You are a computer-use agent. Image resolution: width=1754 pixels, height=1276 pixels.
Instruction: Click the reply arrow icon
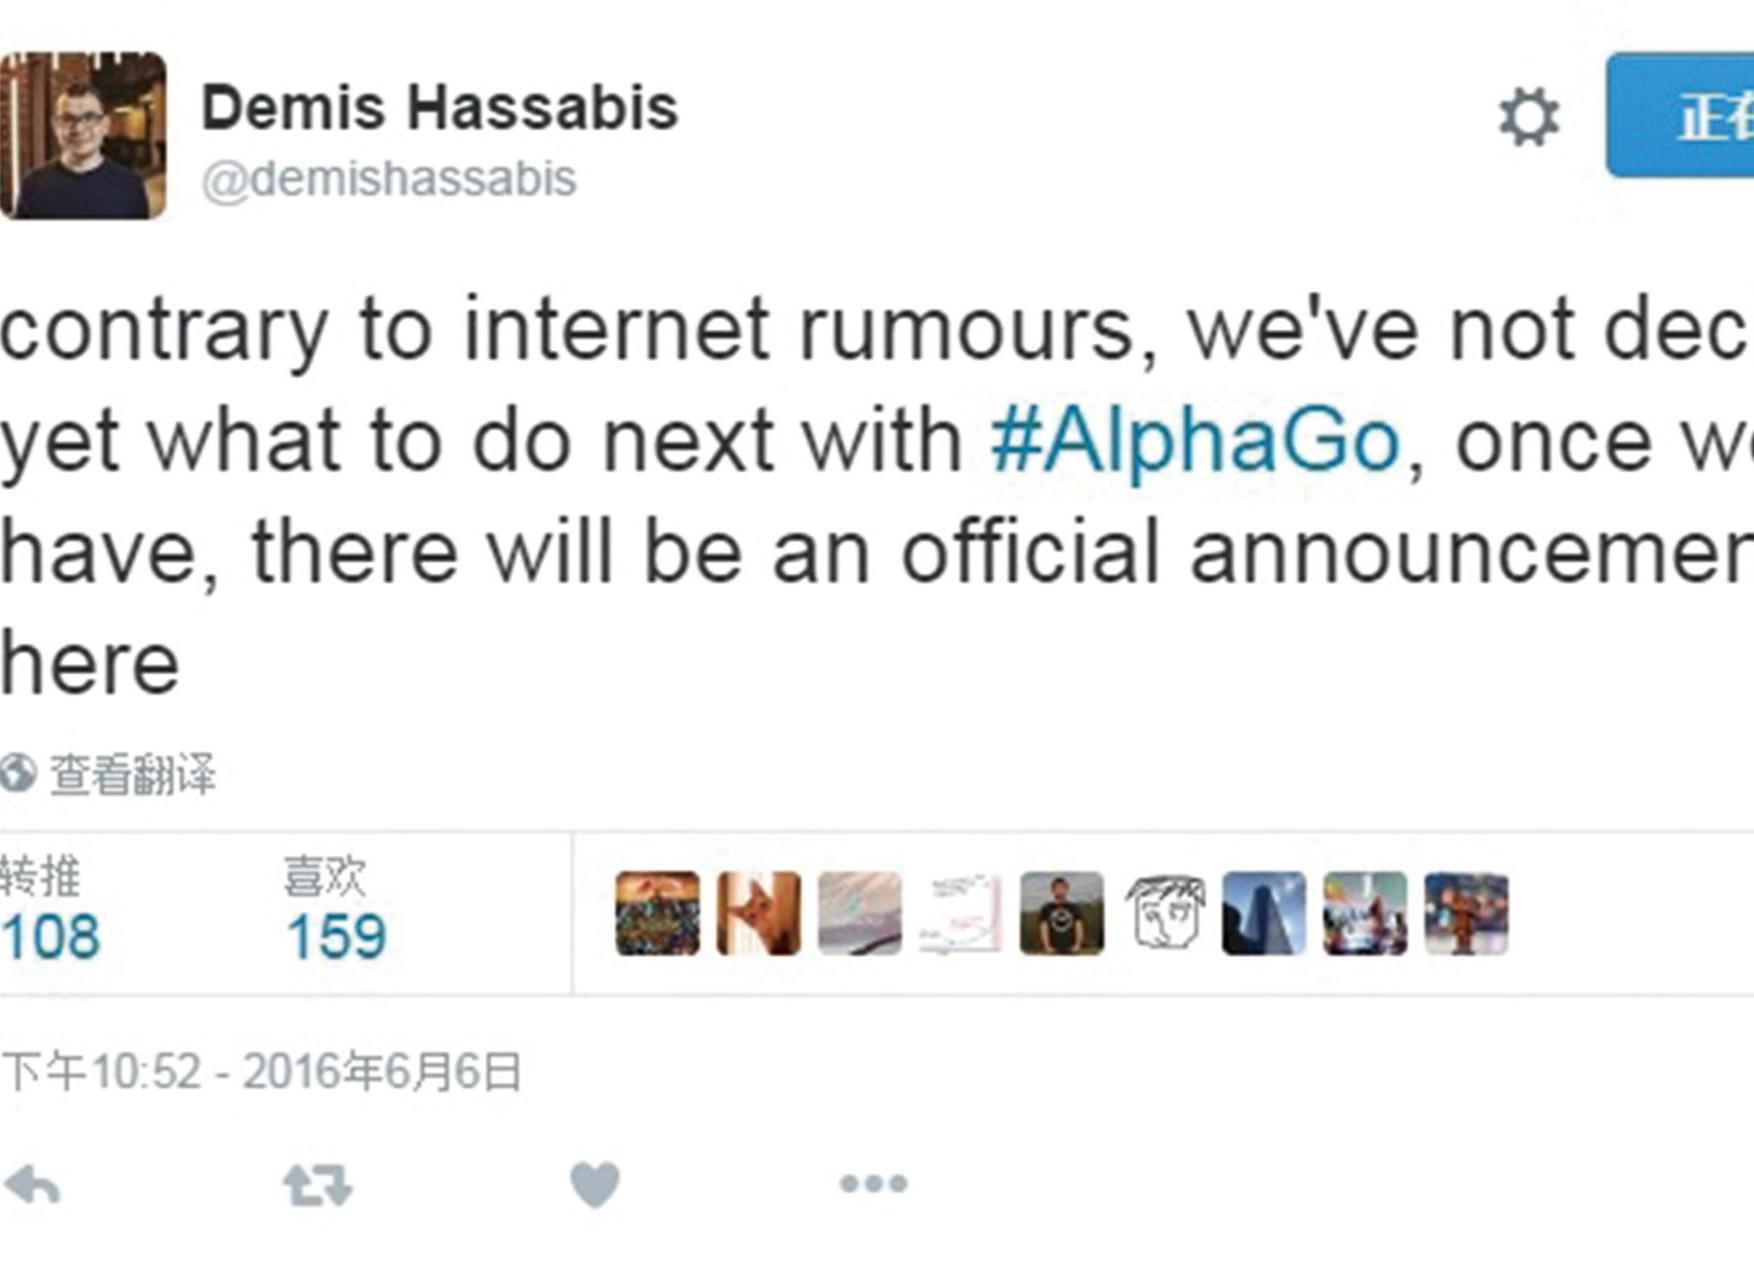(x=33, y=1186)
